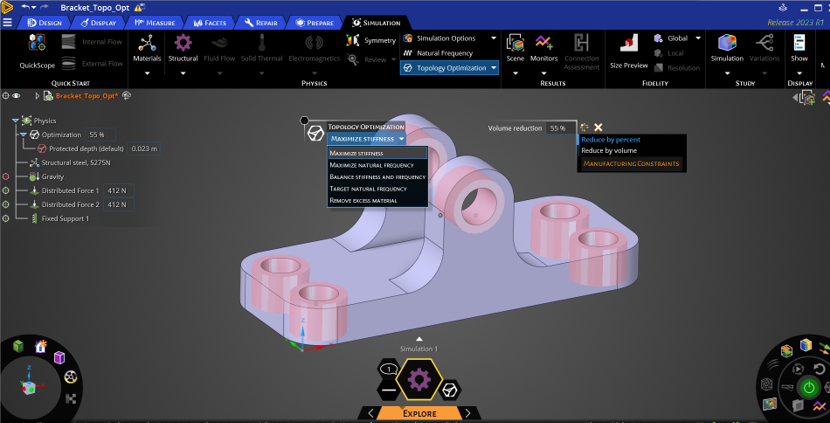Image resolution: width=830 pixels, height=423 pixels.
Task: Click the Symmetry tool
Action: tap(371, 40)
